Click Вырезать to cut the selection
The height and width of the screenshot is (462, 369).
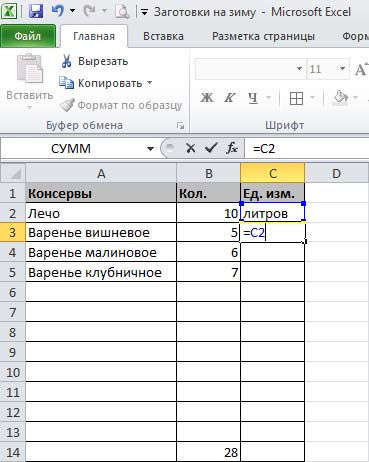tap(94, 61)
